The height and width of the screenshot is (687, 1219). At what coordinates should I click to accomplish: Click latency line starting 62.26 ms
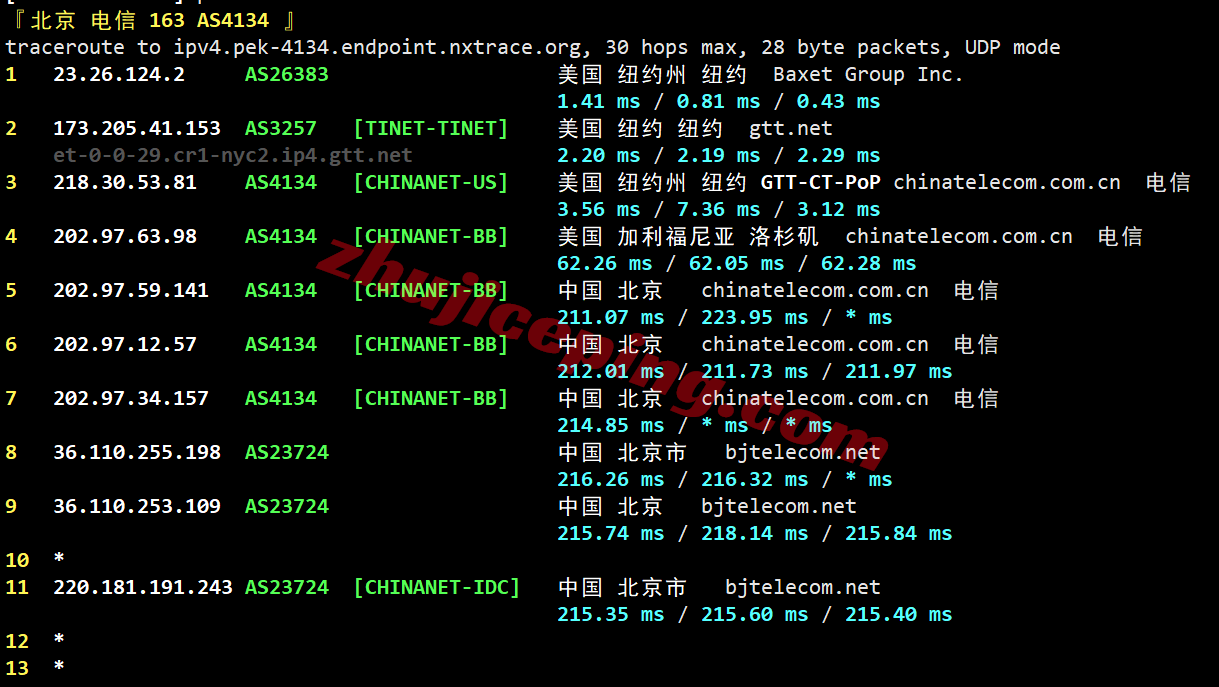(737, 263)
